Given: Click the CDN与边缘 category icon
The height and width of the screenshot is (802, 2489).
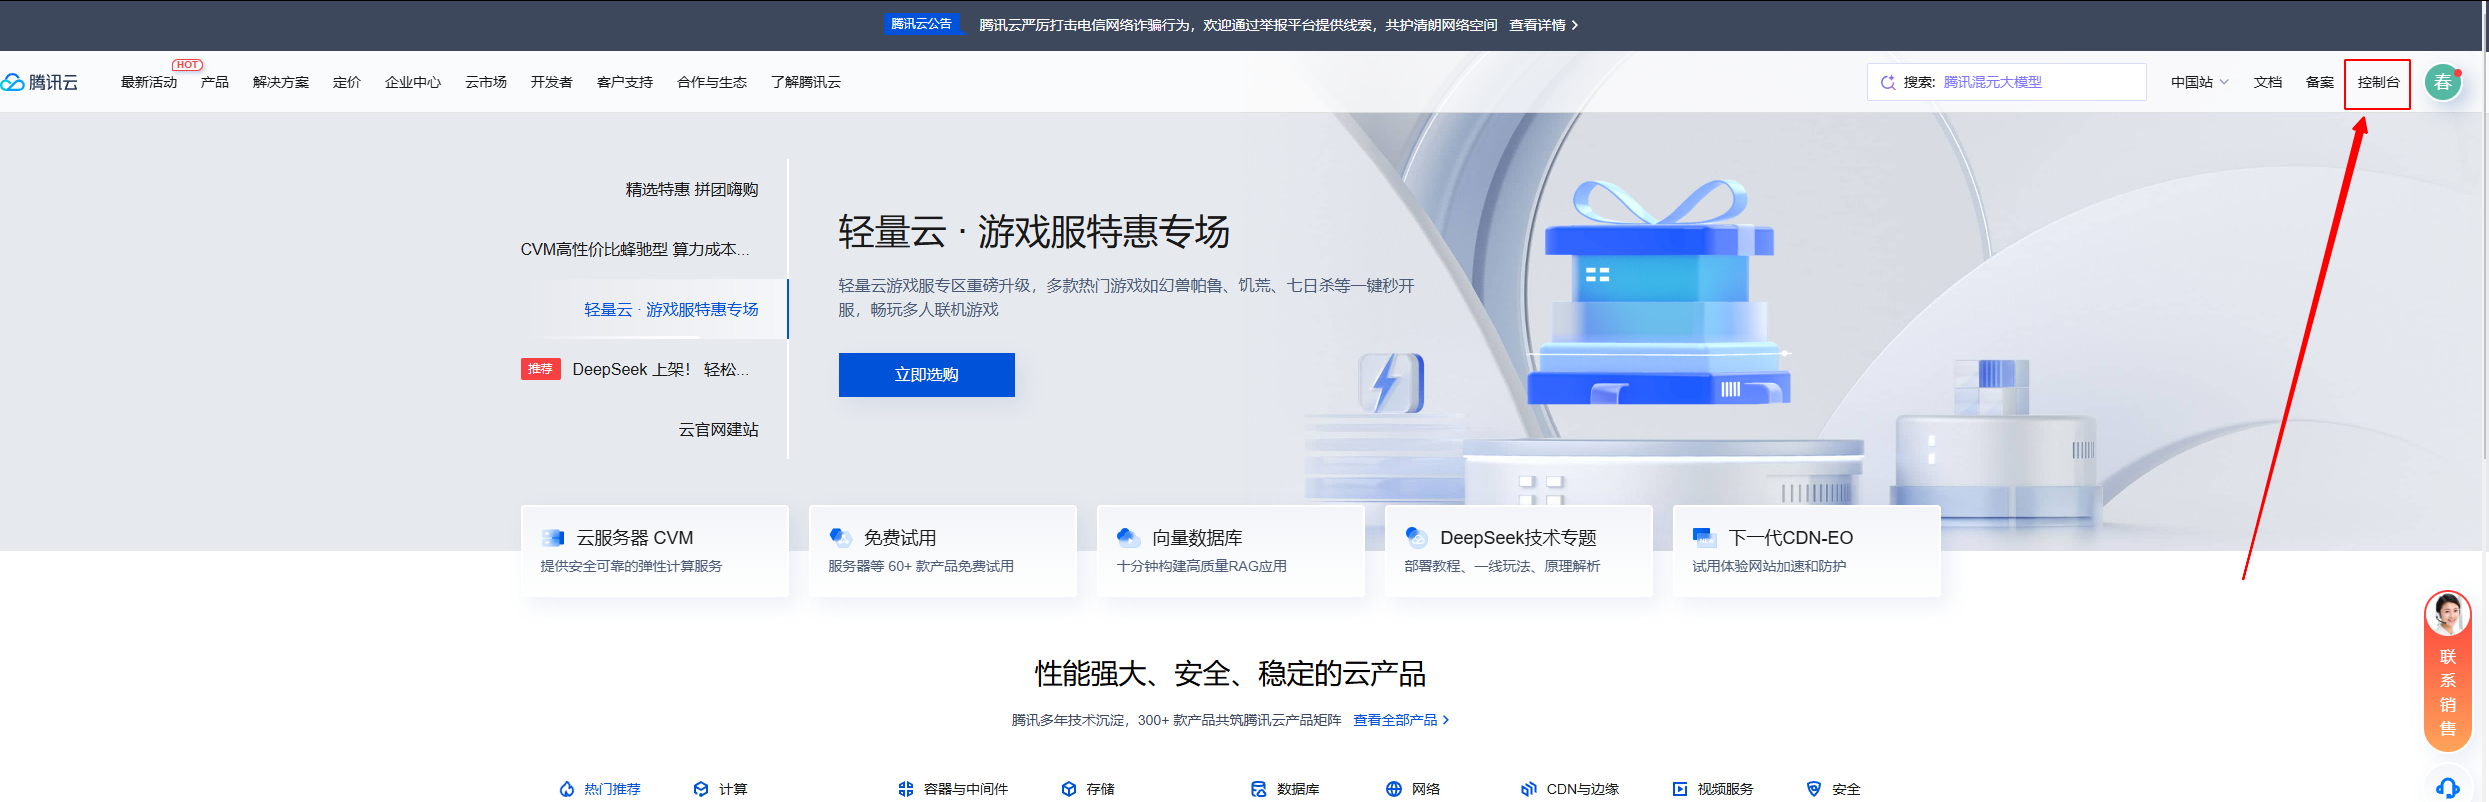Looking at the screenshot, I should pos(1529,789).
